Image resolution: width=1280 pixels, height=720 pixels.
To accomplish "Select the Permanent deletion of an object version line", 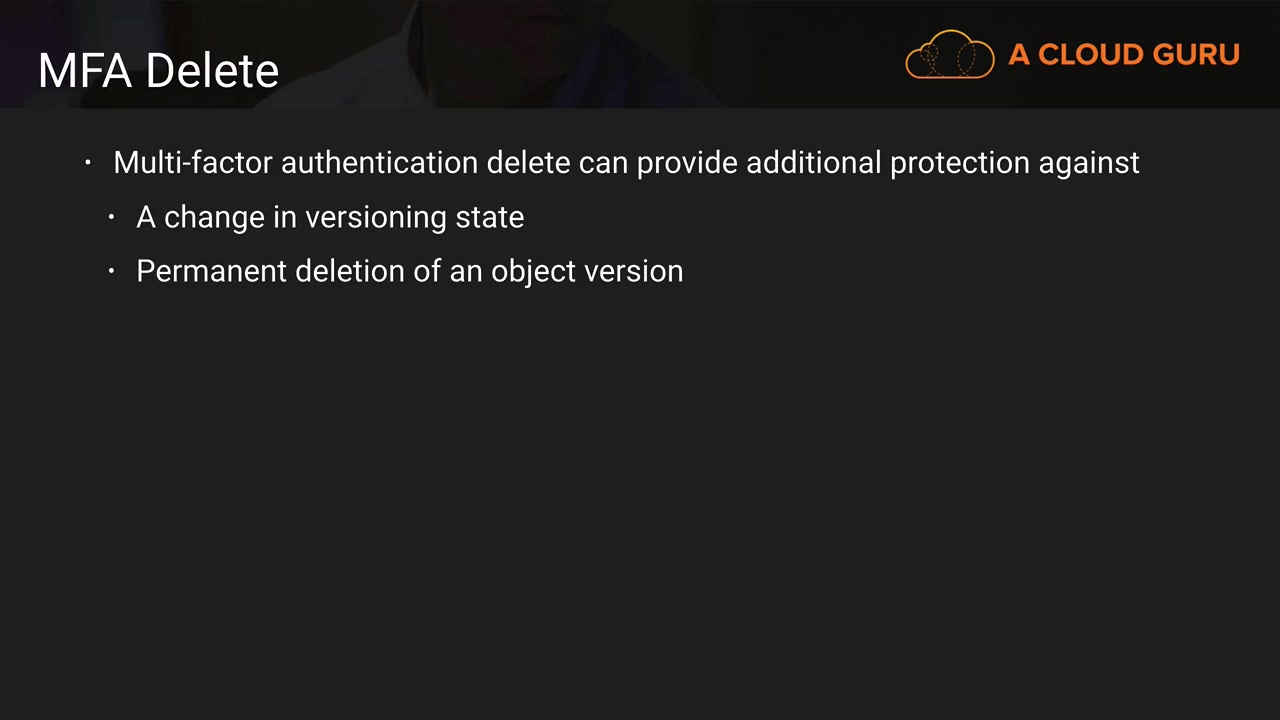I will click(409, 271).
